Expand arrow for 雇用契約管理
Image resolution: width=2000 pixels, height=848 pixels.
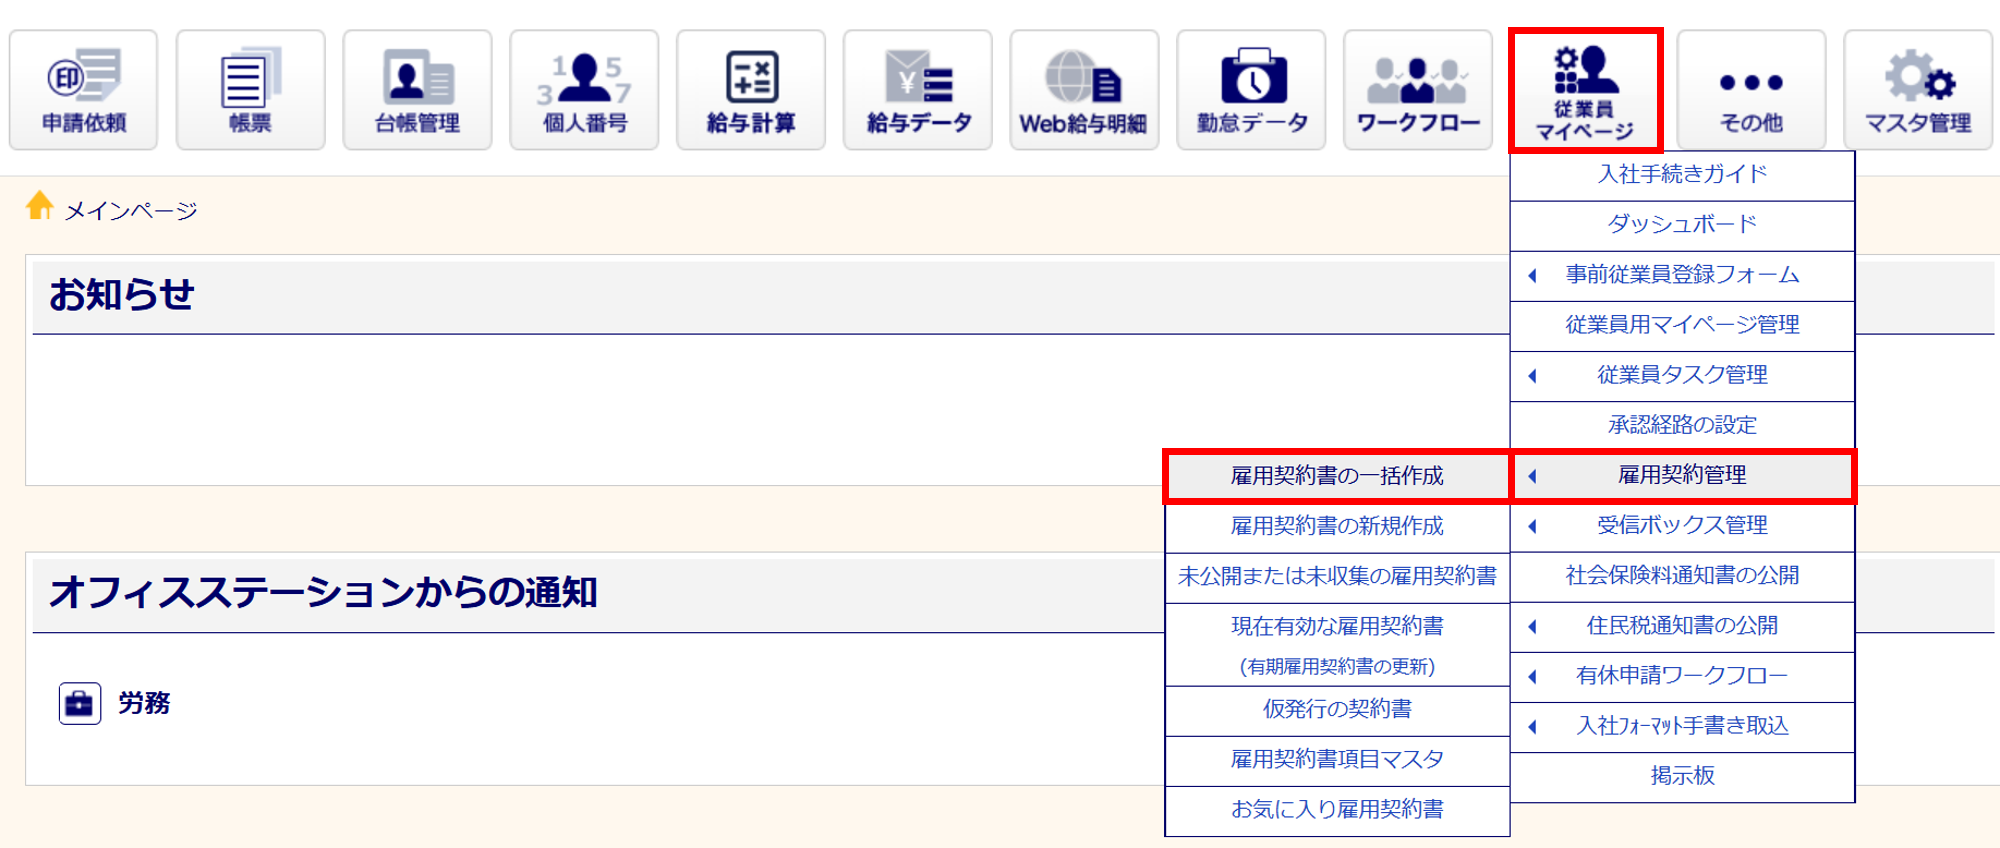point(1532,476)
